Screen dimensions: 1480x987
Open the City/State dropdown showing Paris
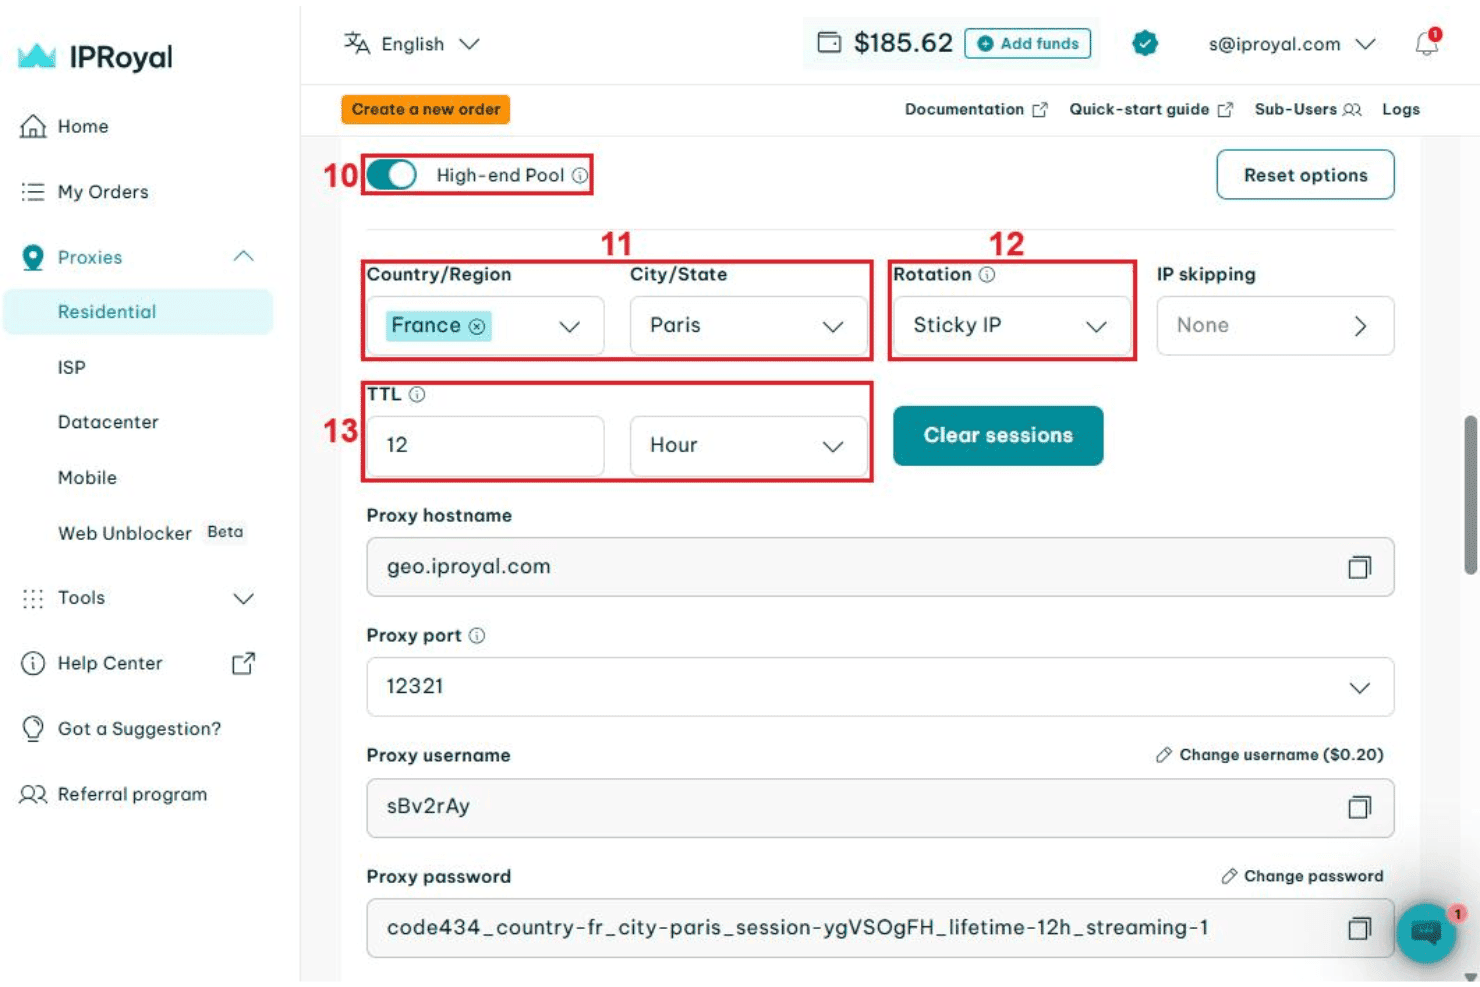[x=749, y=326]
